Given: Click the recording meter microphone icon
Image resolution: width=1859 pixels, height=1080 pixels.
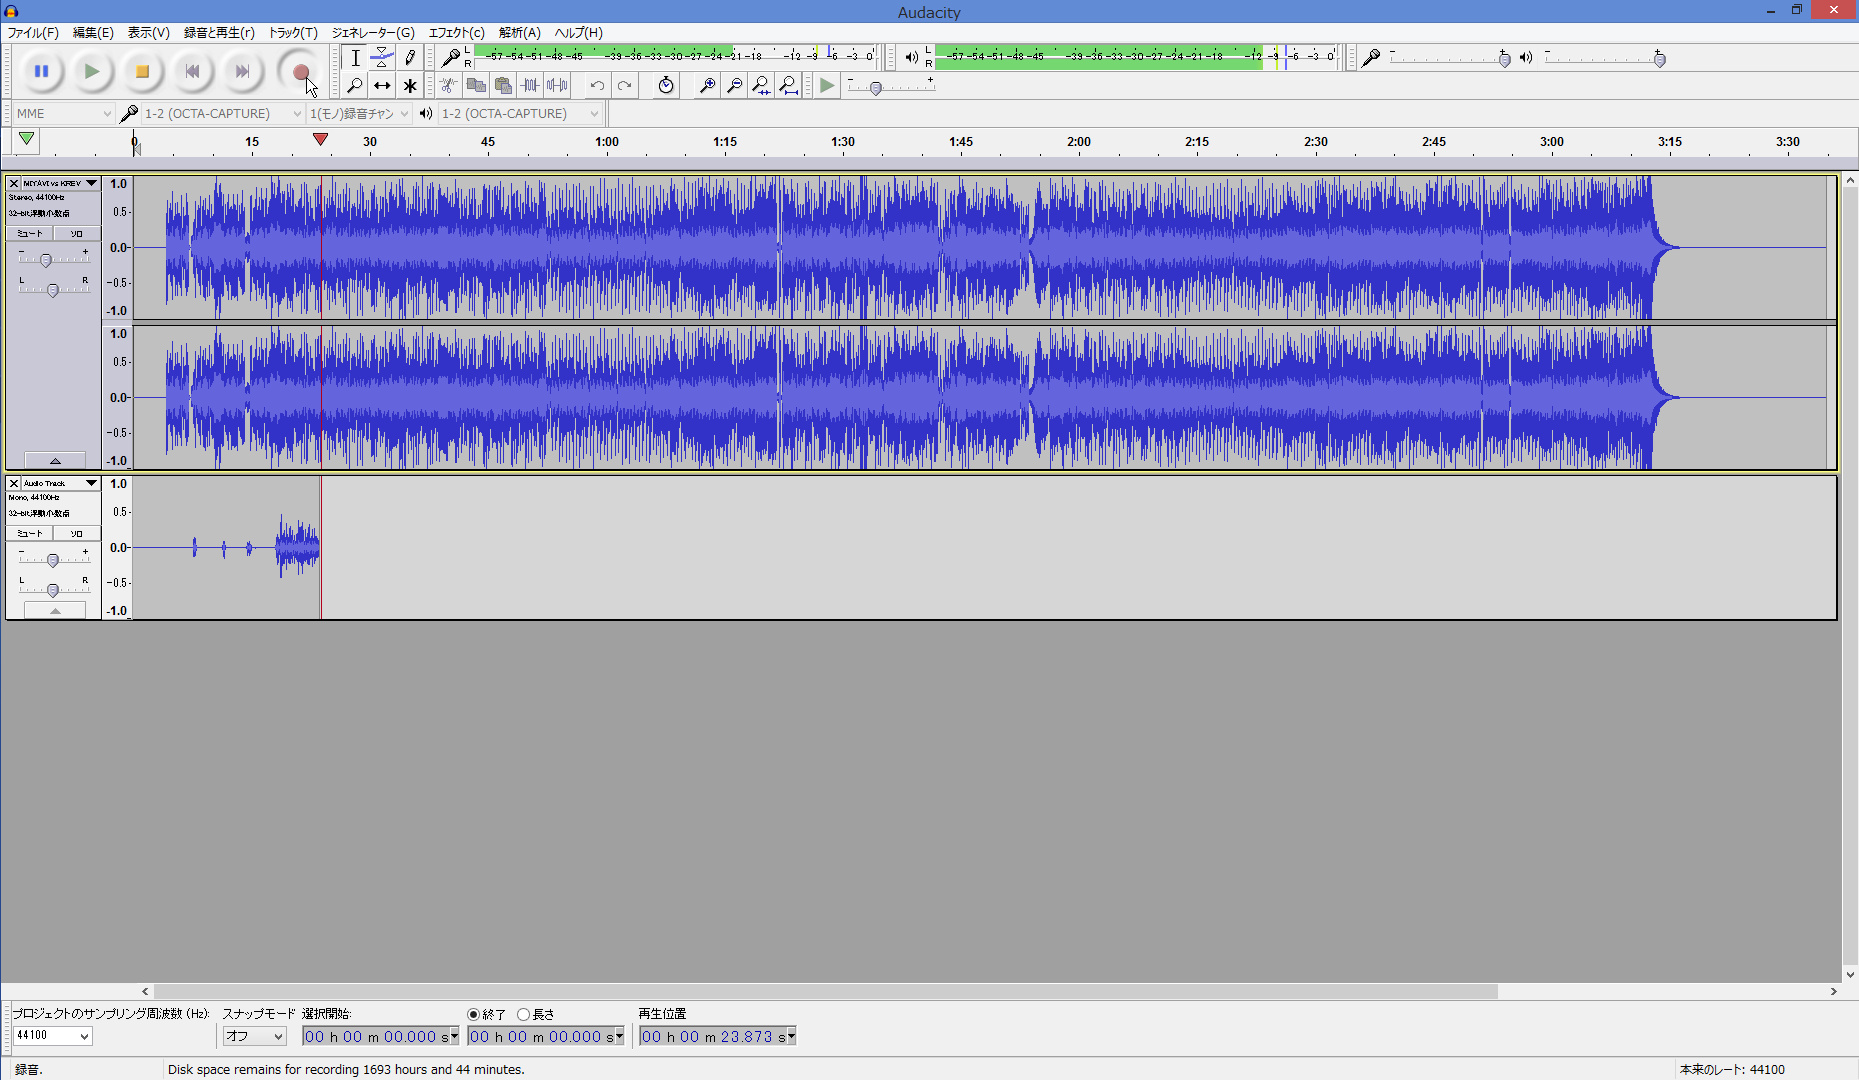Looking at the screenshot, I should click(x=451, y=58).
